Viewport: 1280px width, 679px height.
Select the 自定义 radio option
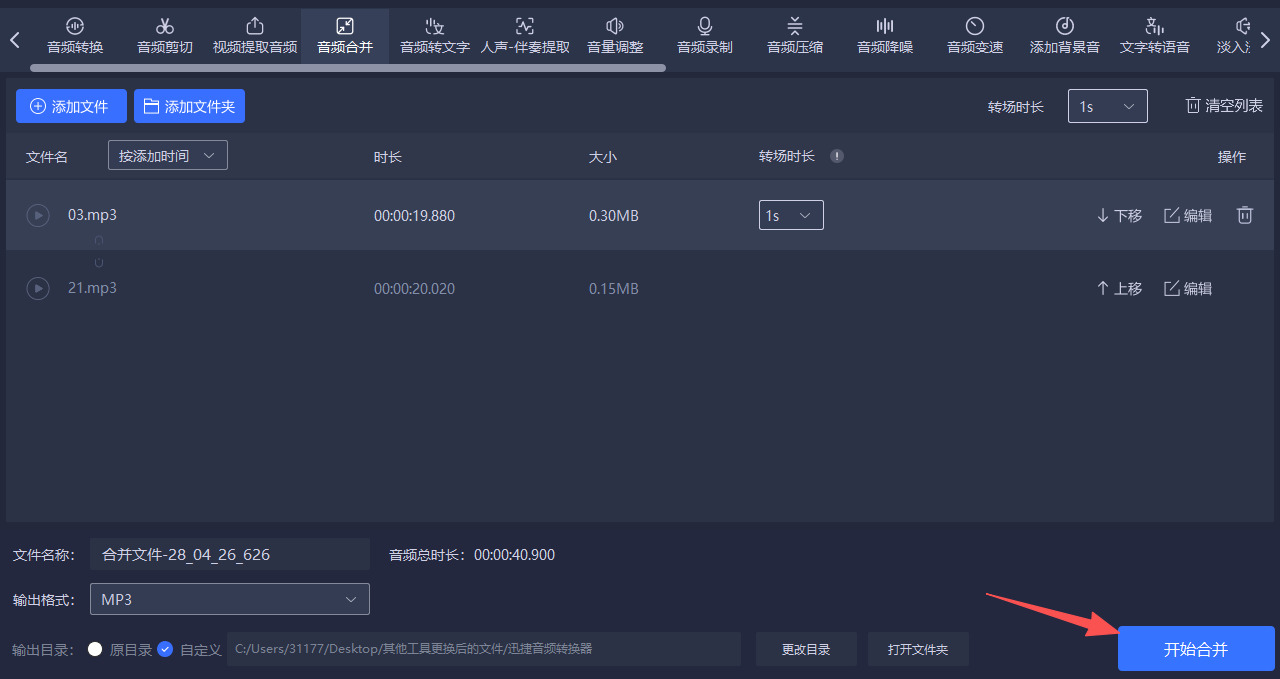pyautogui.click(x=166, y=649)
